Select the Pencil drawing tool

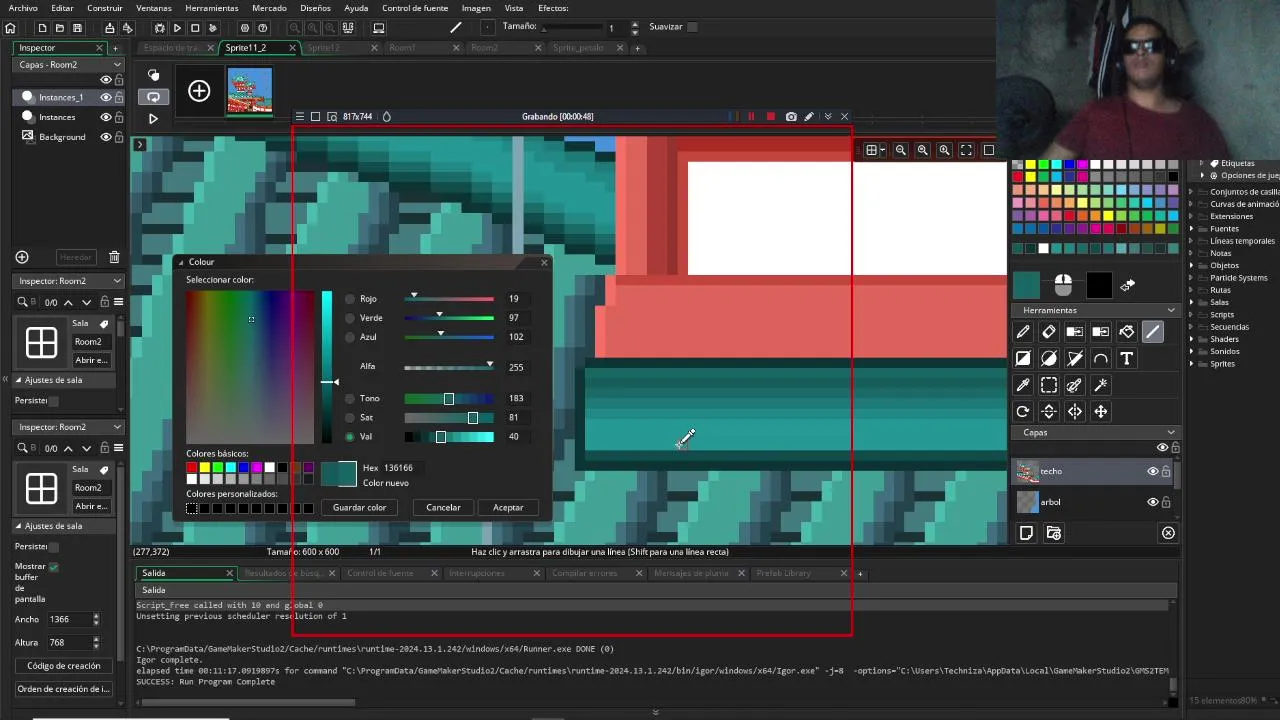click(x=1023, y=332)
